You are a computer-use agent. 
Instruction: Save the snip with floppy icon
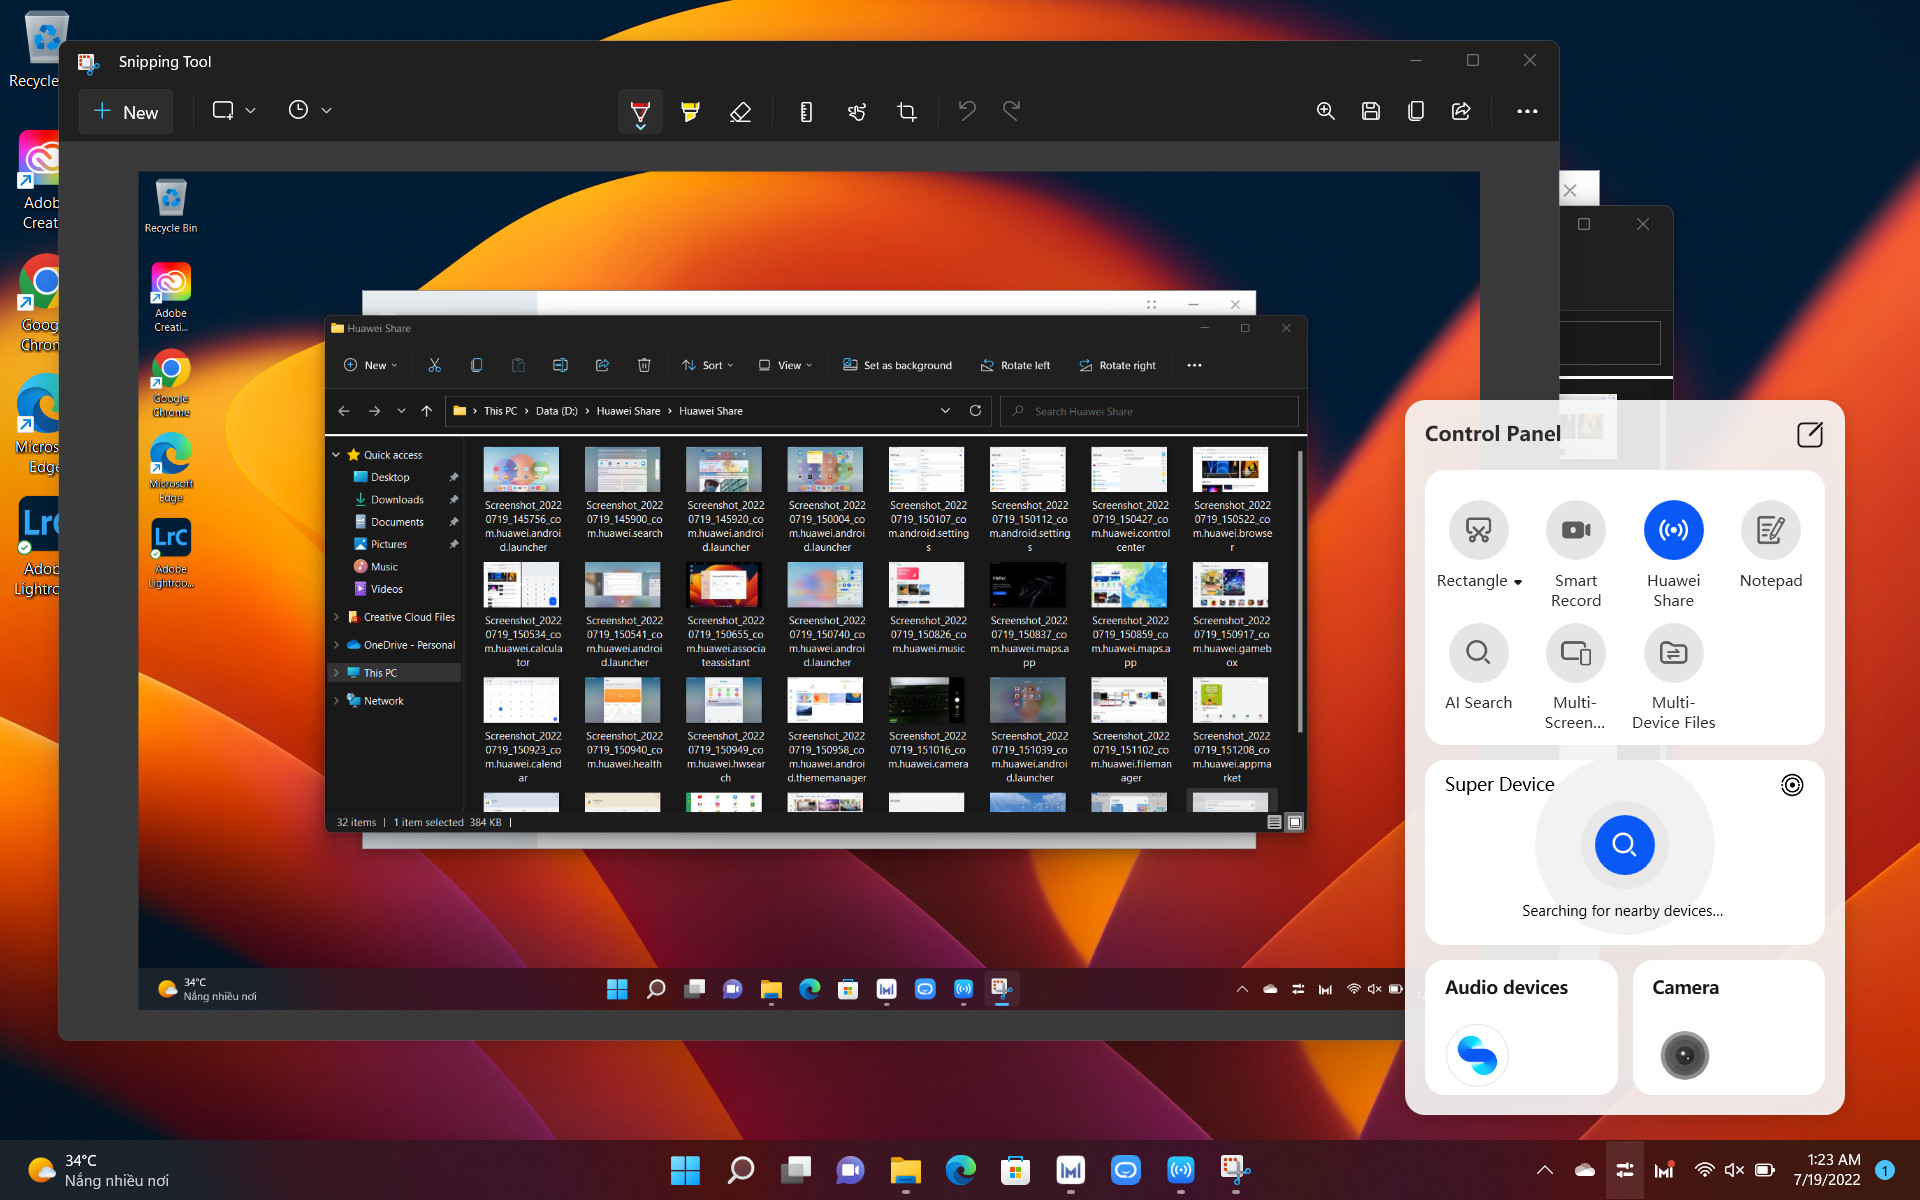coord(1371,112)
